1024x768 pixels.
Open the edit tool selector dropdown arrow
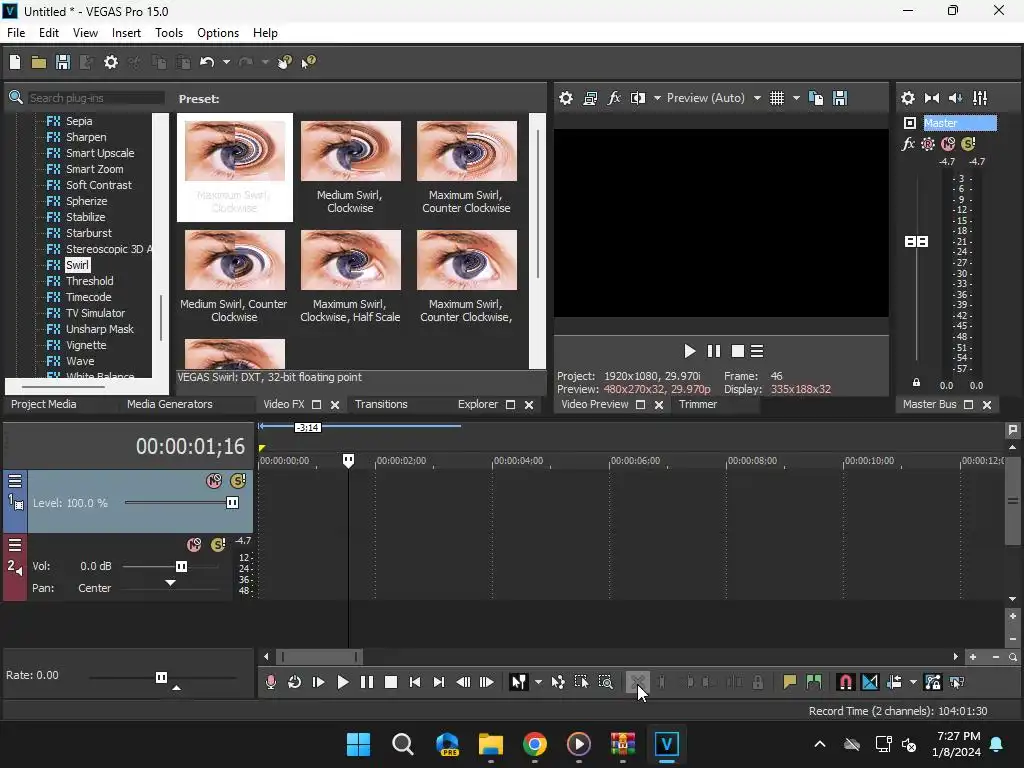538,682
